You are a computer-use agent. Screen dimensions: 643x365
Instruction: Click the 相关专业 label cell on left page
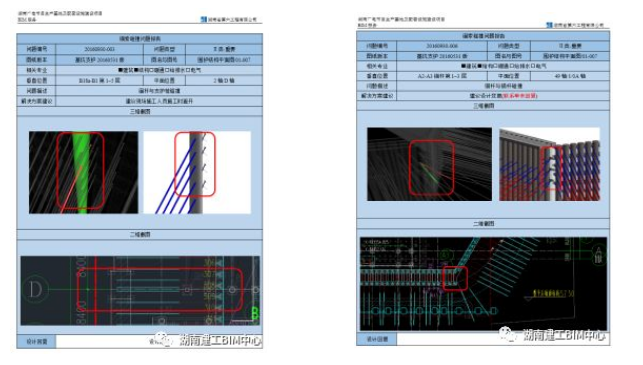[x=36, y=70]
